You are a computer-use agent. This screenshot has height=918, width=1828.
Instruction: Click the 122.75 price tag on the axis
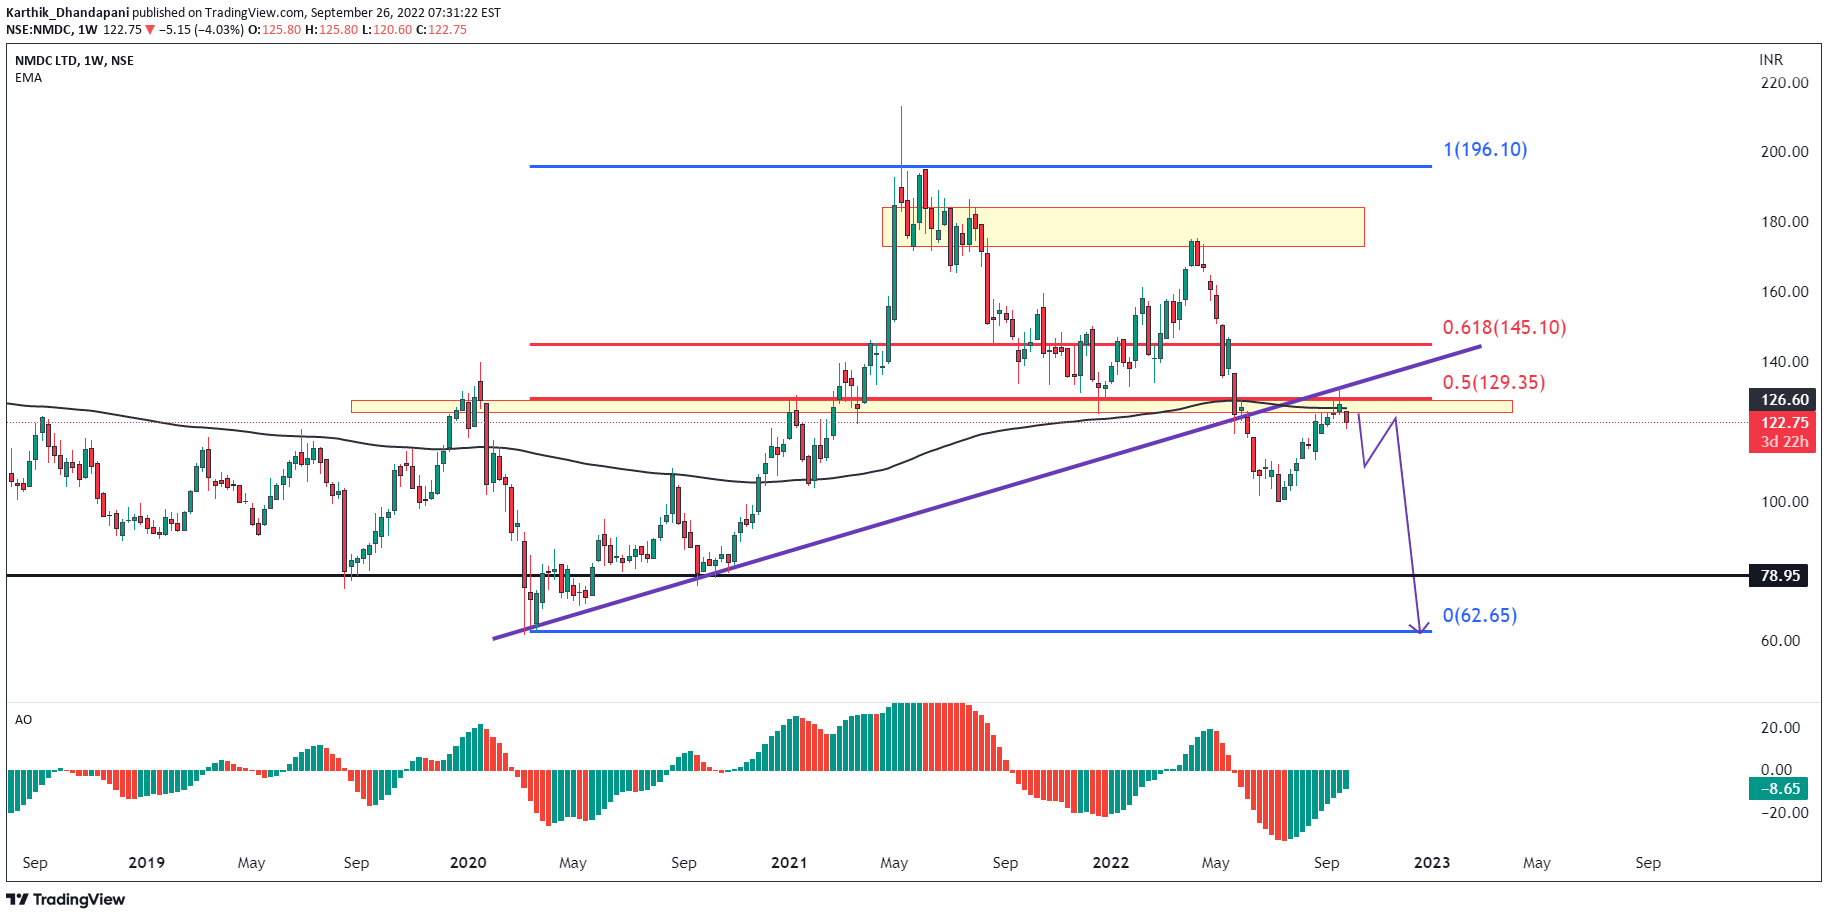click(x=1785, y=424)
